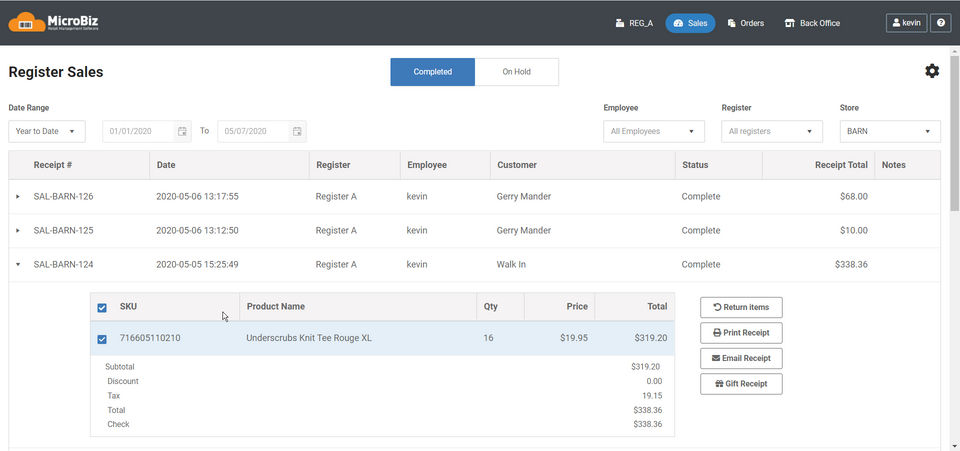Viewport: 960px width, 451px height.
Task: Go to Orders in top navigation
Action: pos(745,23)
